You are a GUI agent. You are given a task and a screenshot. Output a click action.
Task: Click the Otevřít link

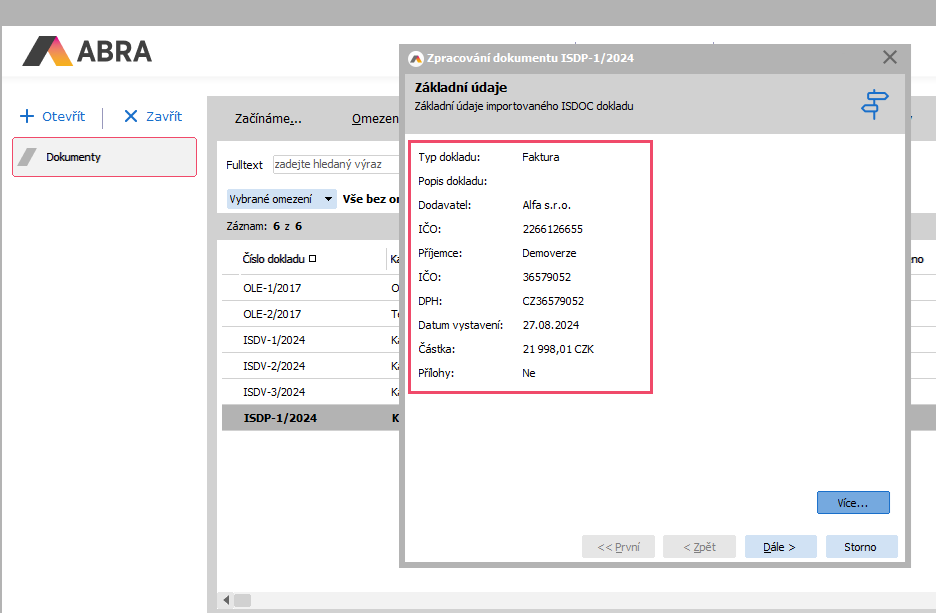63,116
